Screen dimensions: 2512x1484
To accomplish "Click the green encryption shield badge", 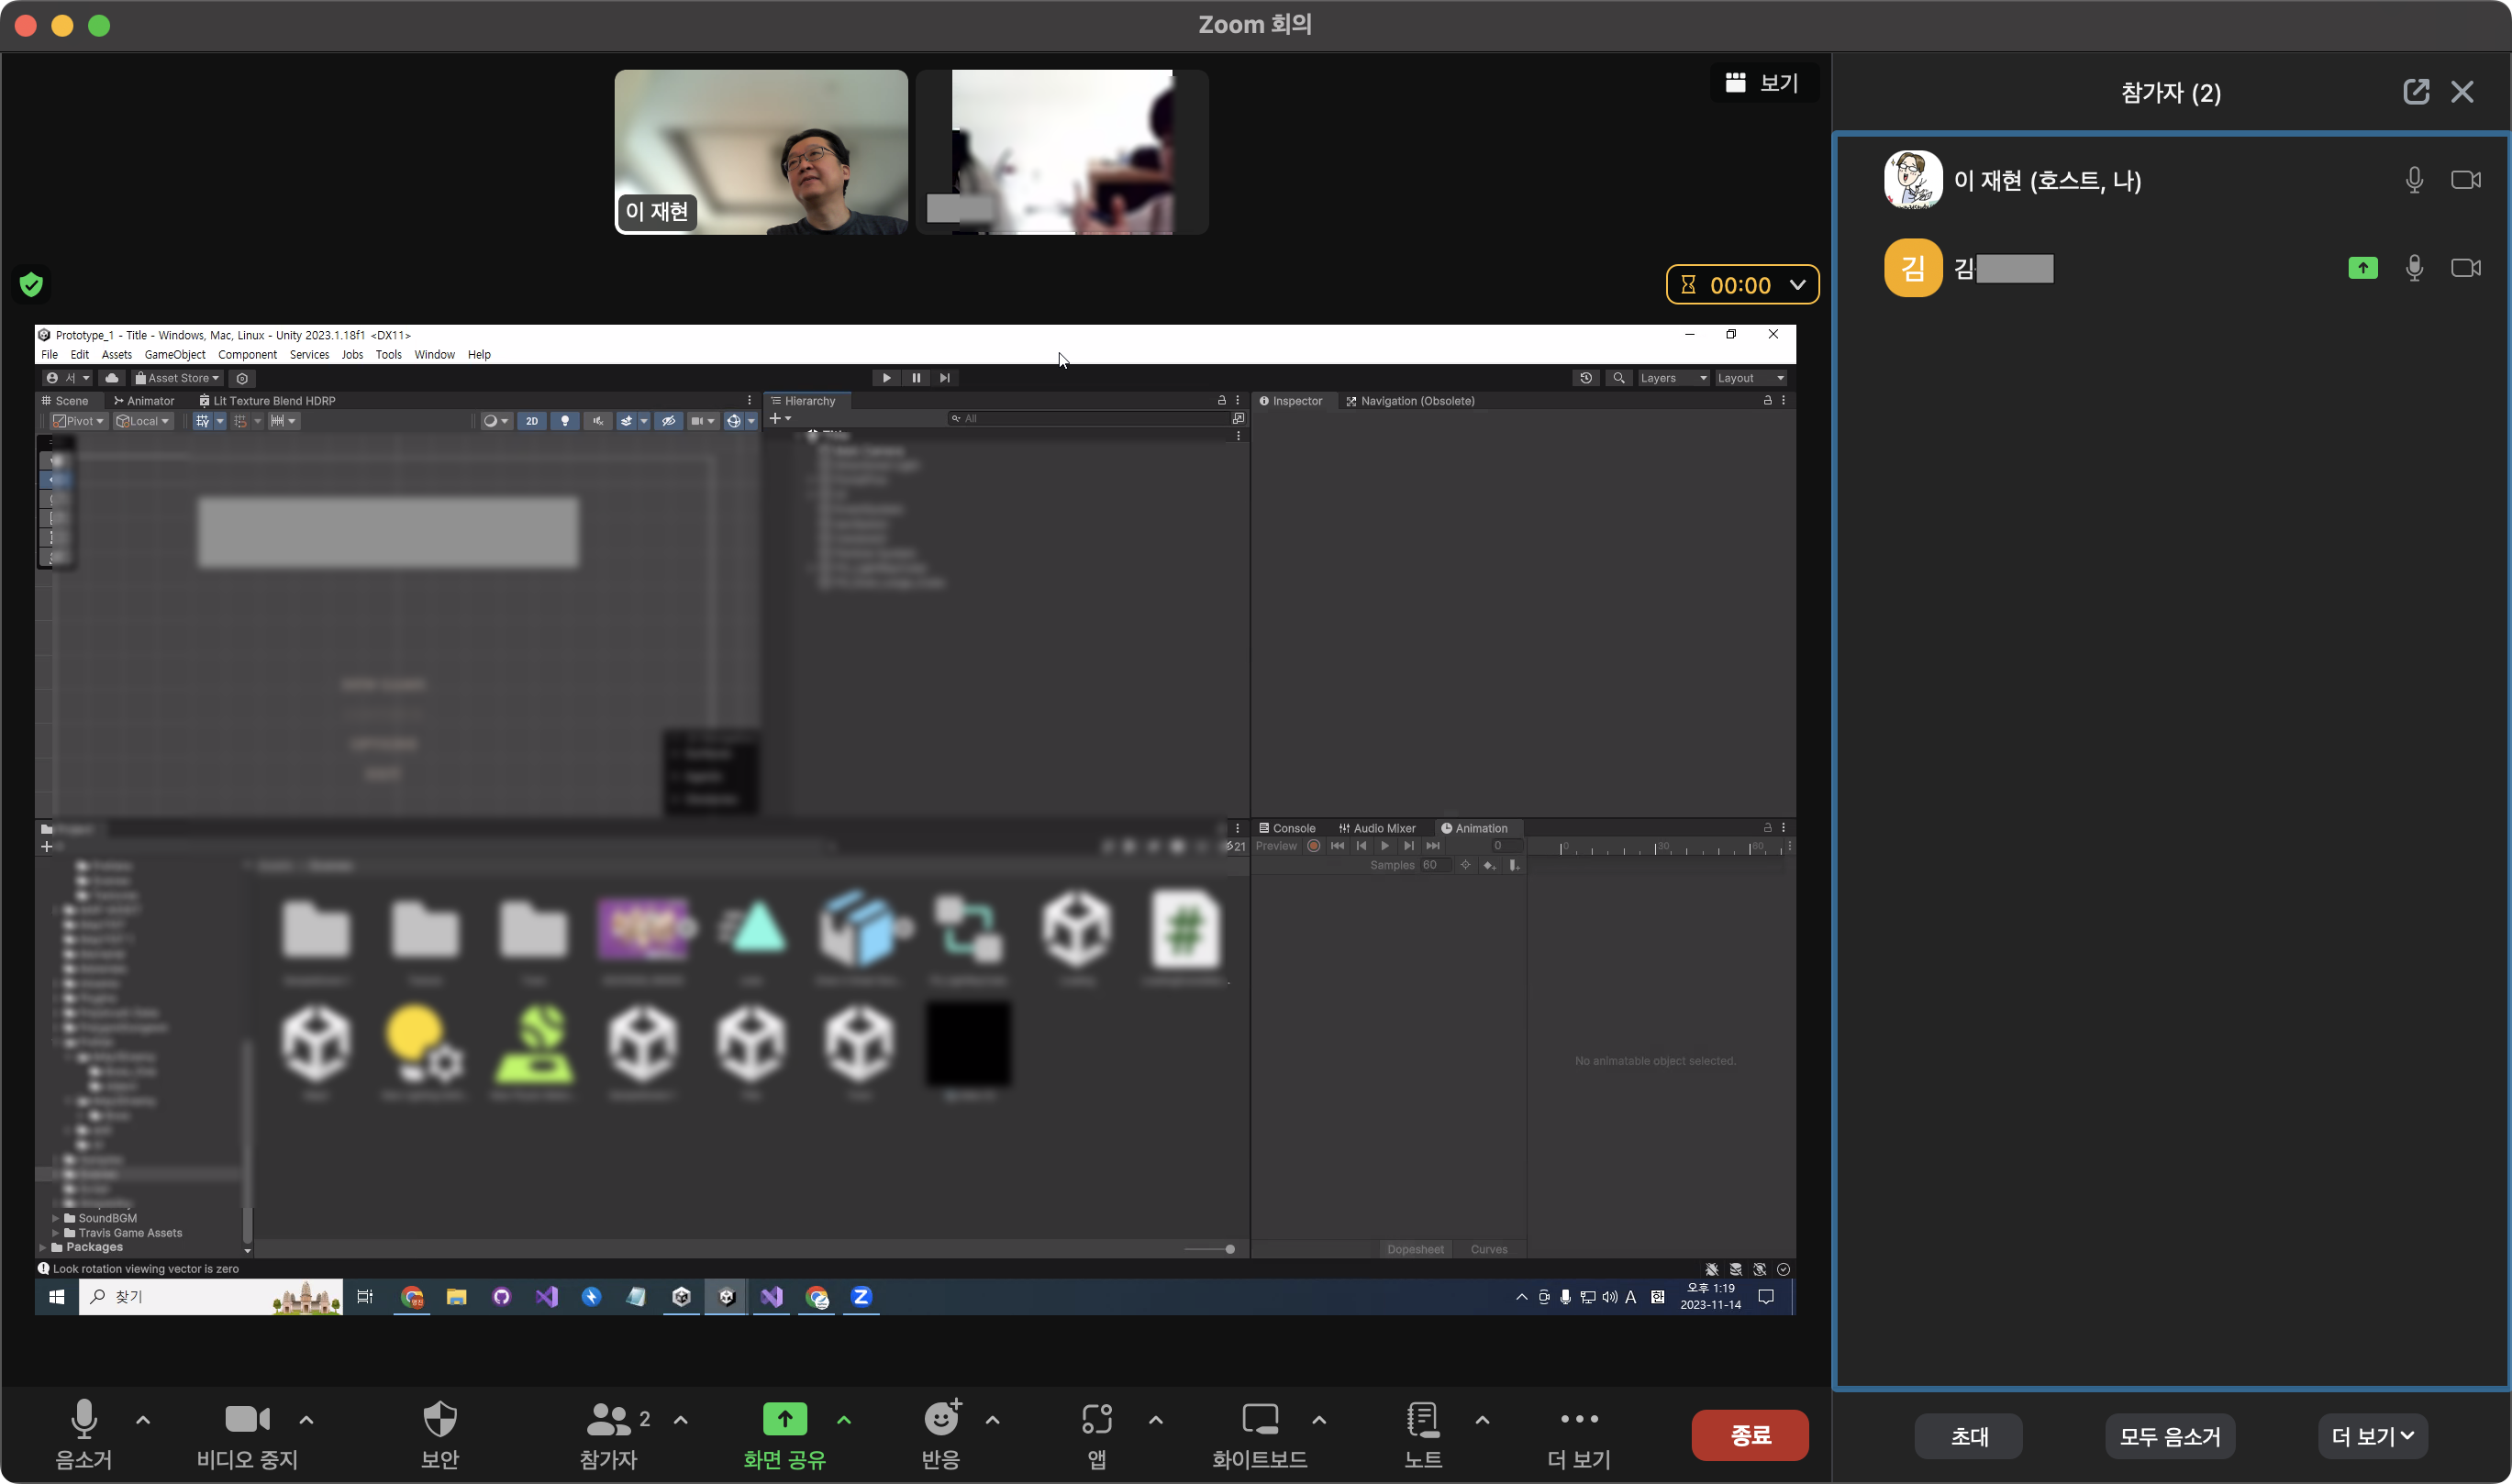I will point(31,285).
